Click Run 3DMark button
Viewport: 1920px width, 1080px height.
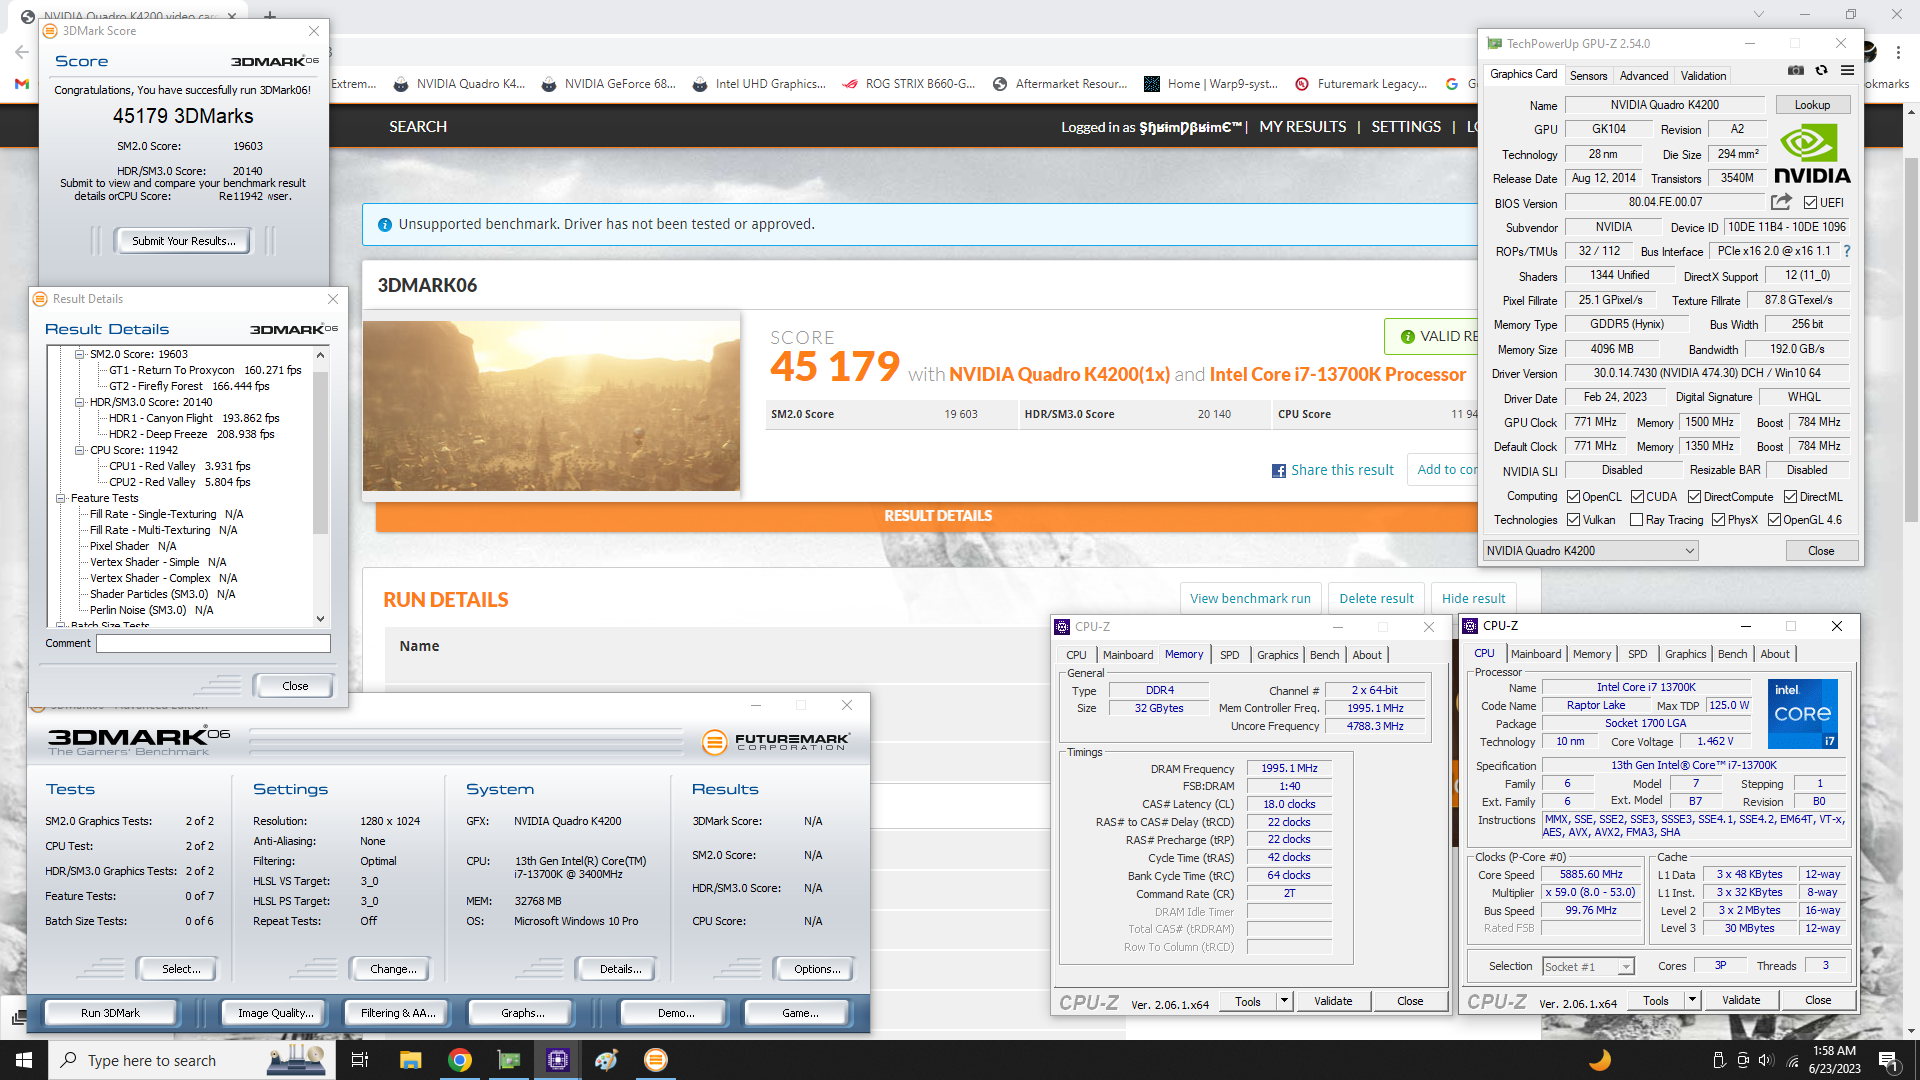coord(110,1013)
